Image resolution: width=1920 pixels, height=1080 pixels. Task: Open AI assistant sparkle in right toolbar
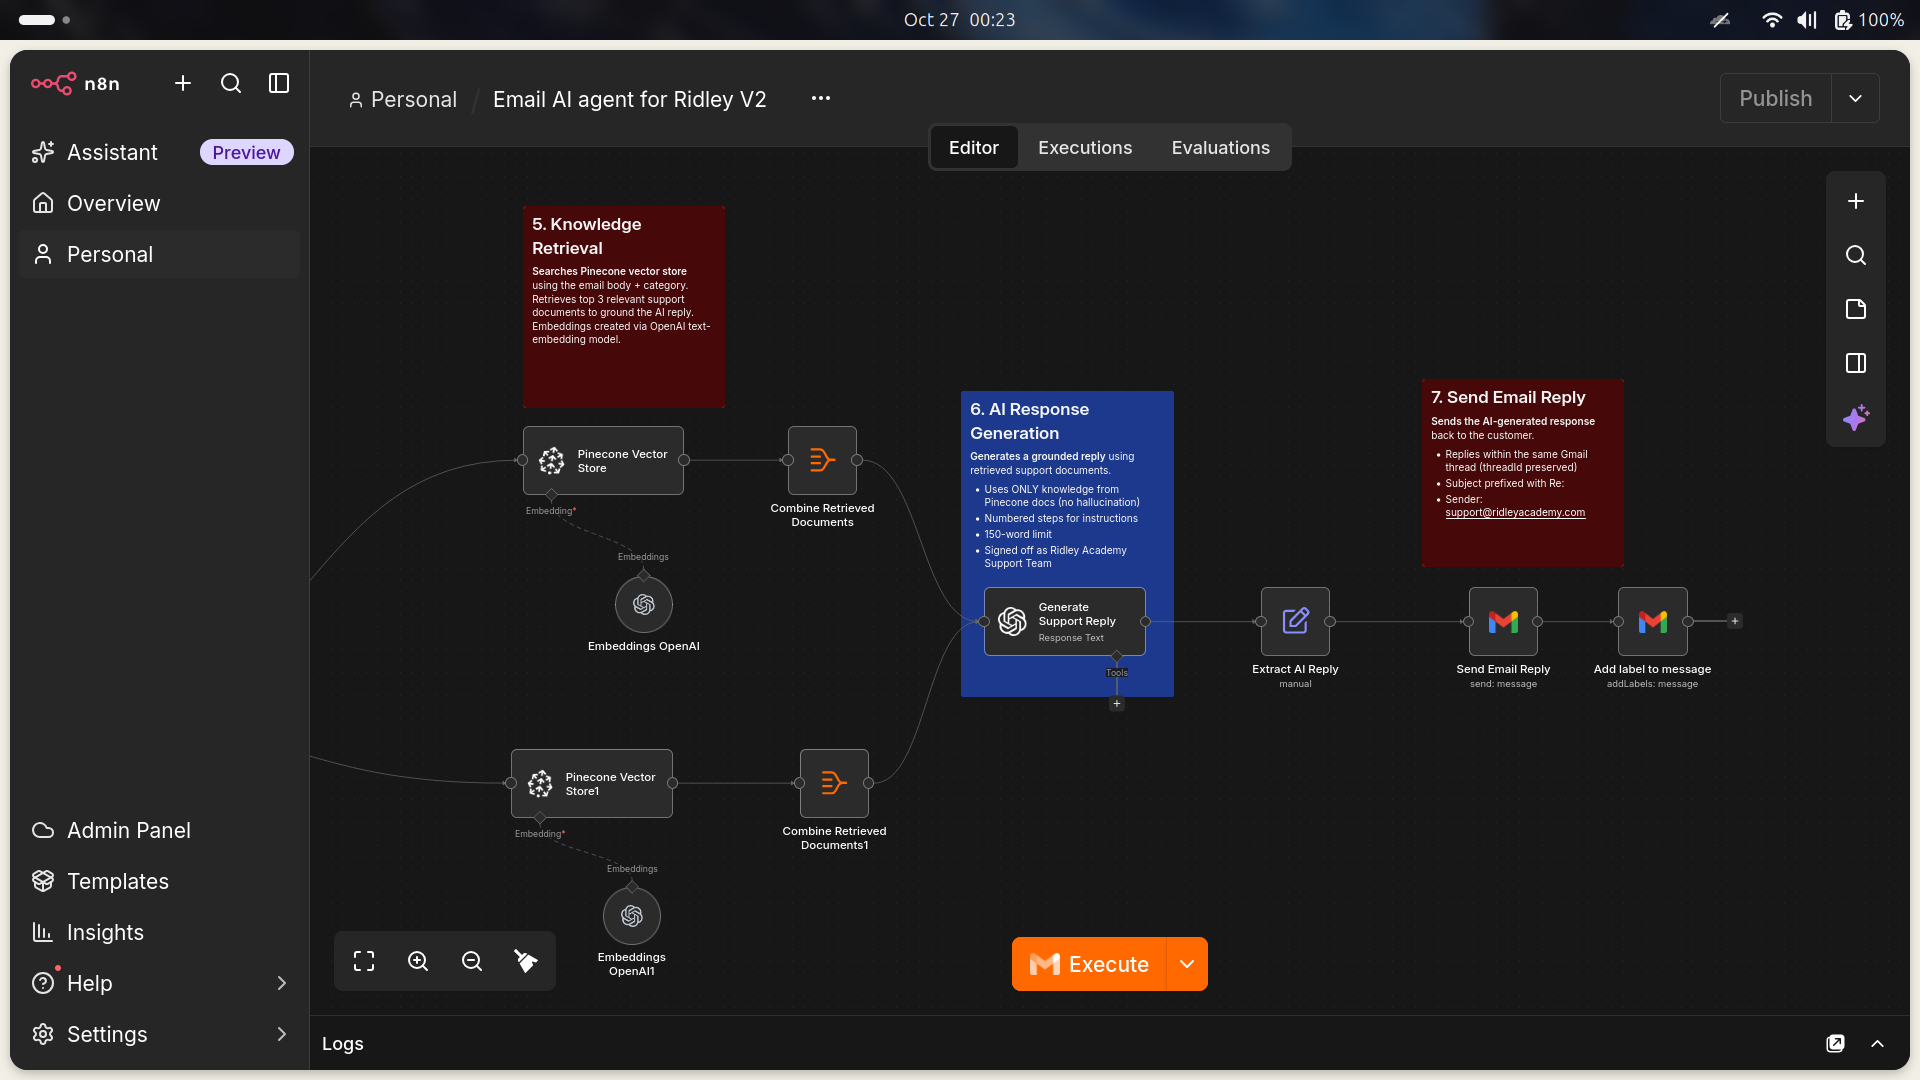1856,417
